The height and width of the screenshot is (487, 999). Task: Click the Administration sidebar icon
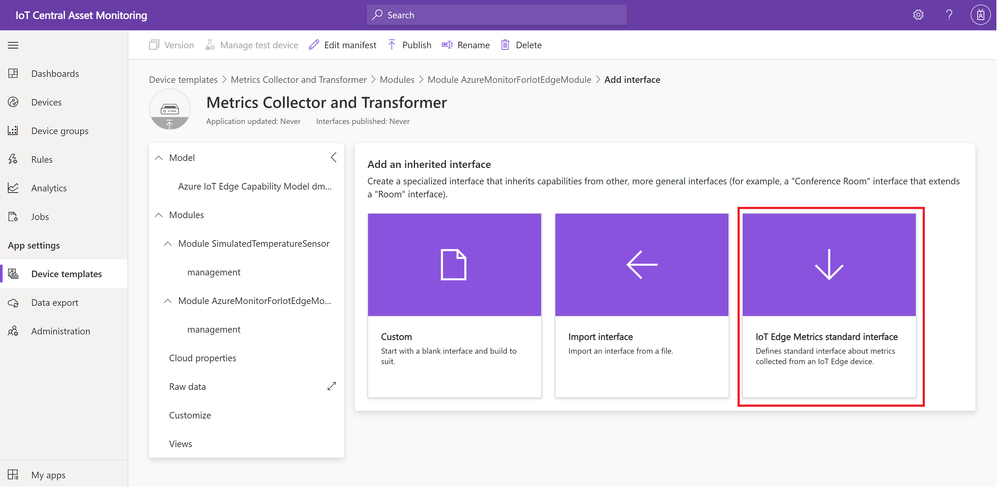[13, 331]
